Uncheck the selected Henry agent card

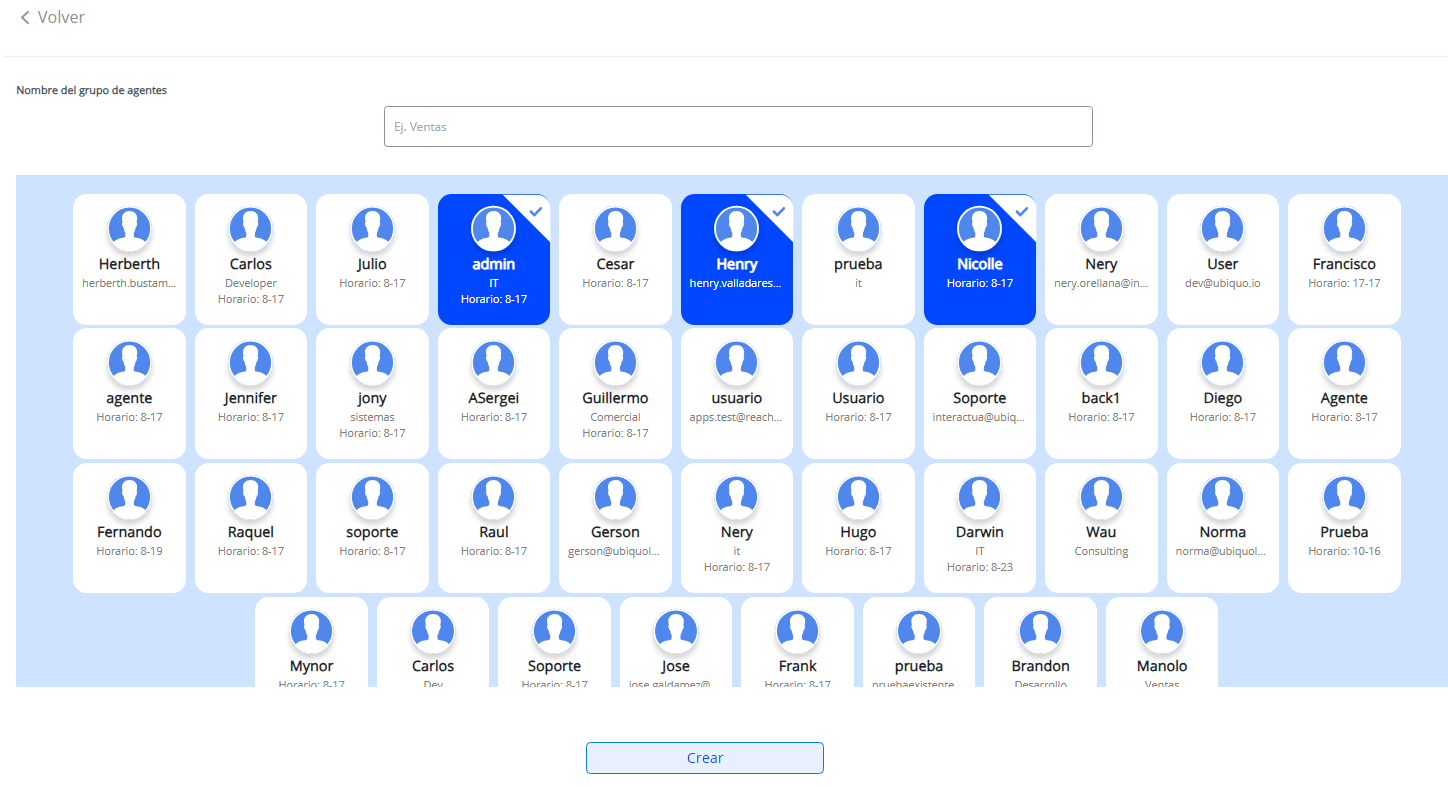pos(737,260)
